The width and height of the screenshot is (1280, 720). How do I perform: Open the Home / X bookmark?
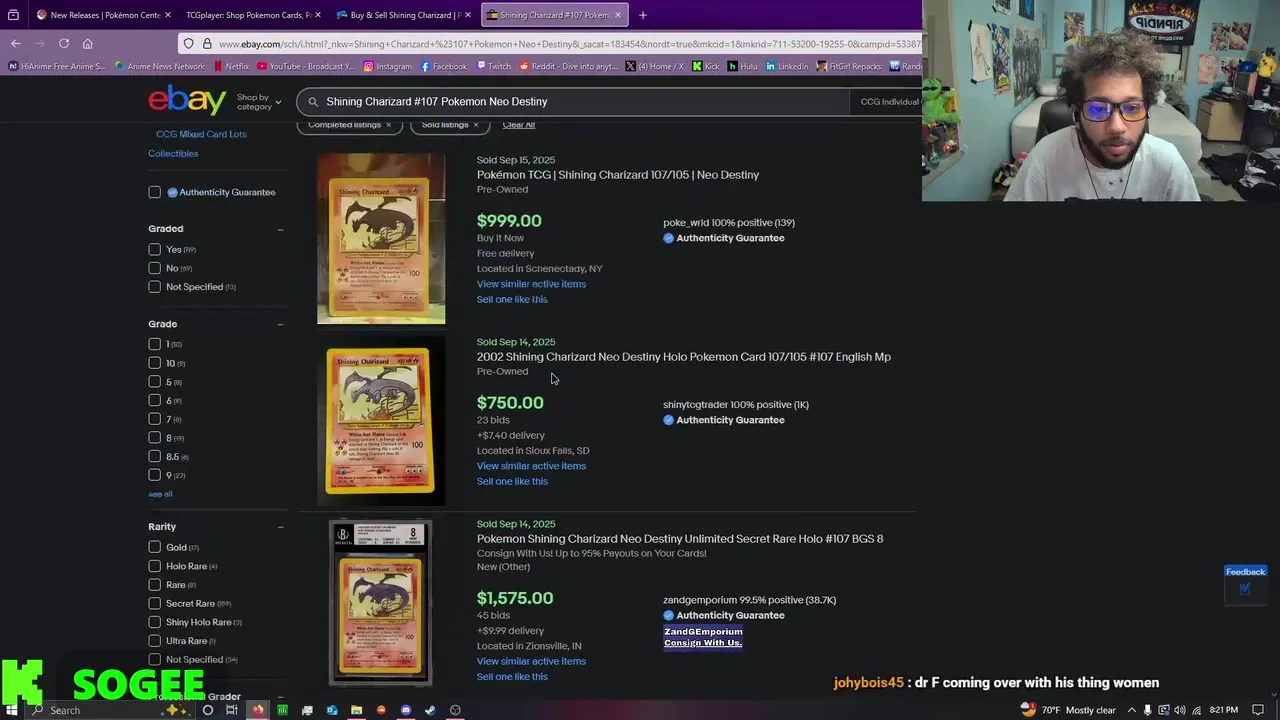click(654, 66)
